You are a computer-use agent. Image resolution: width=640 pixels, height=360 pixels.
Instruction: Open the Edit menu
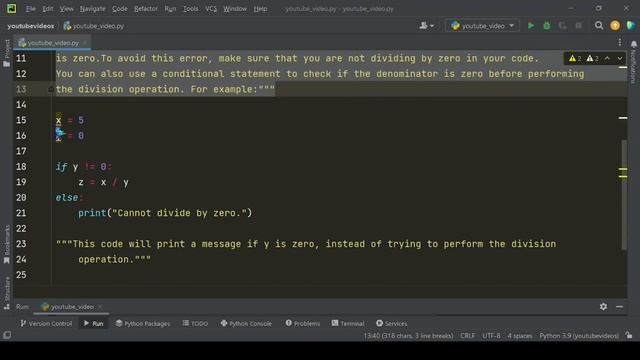48,9
